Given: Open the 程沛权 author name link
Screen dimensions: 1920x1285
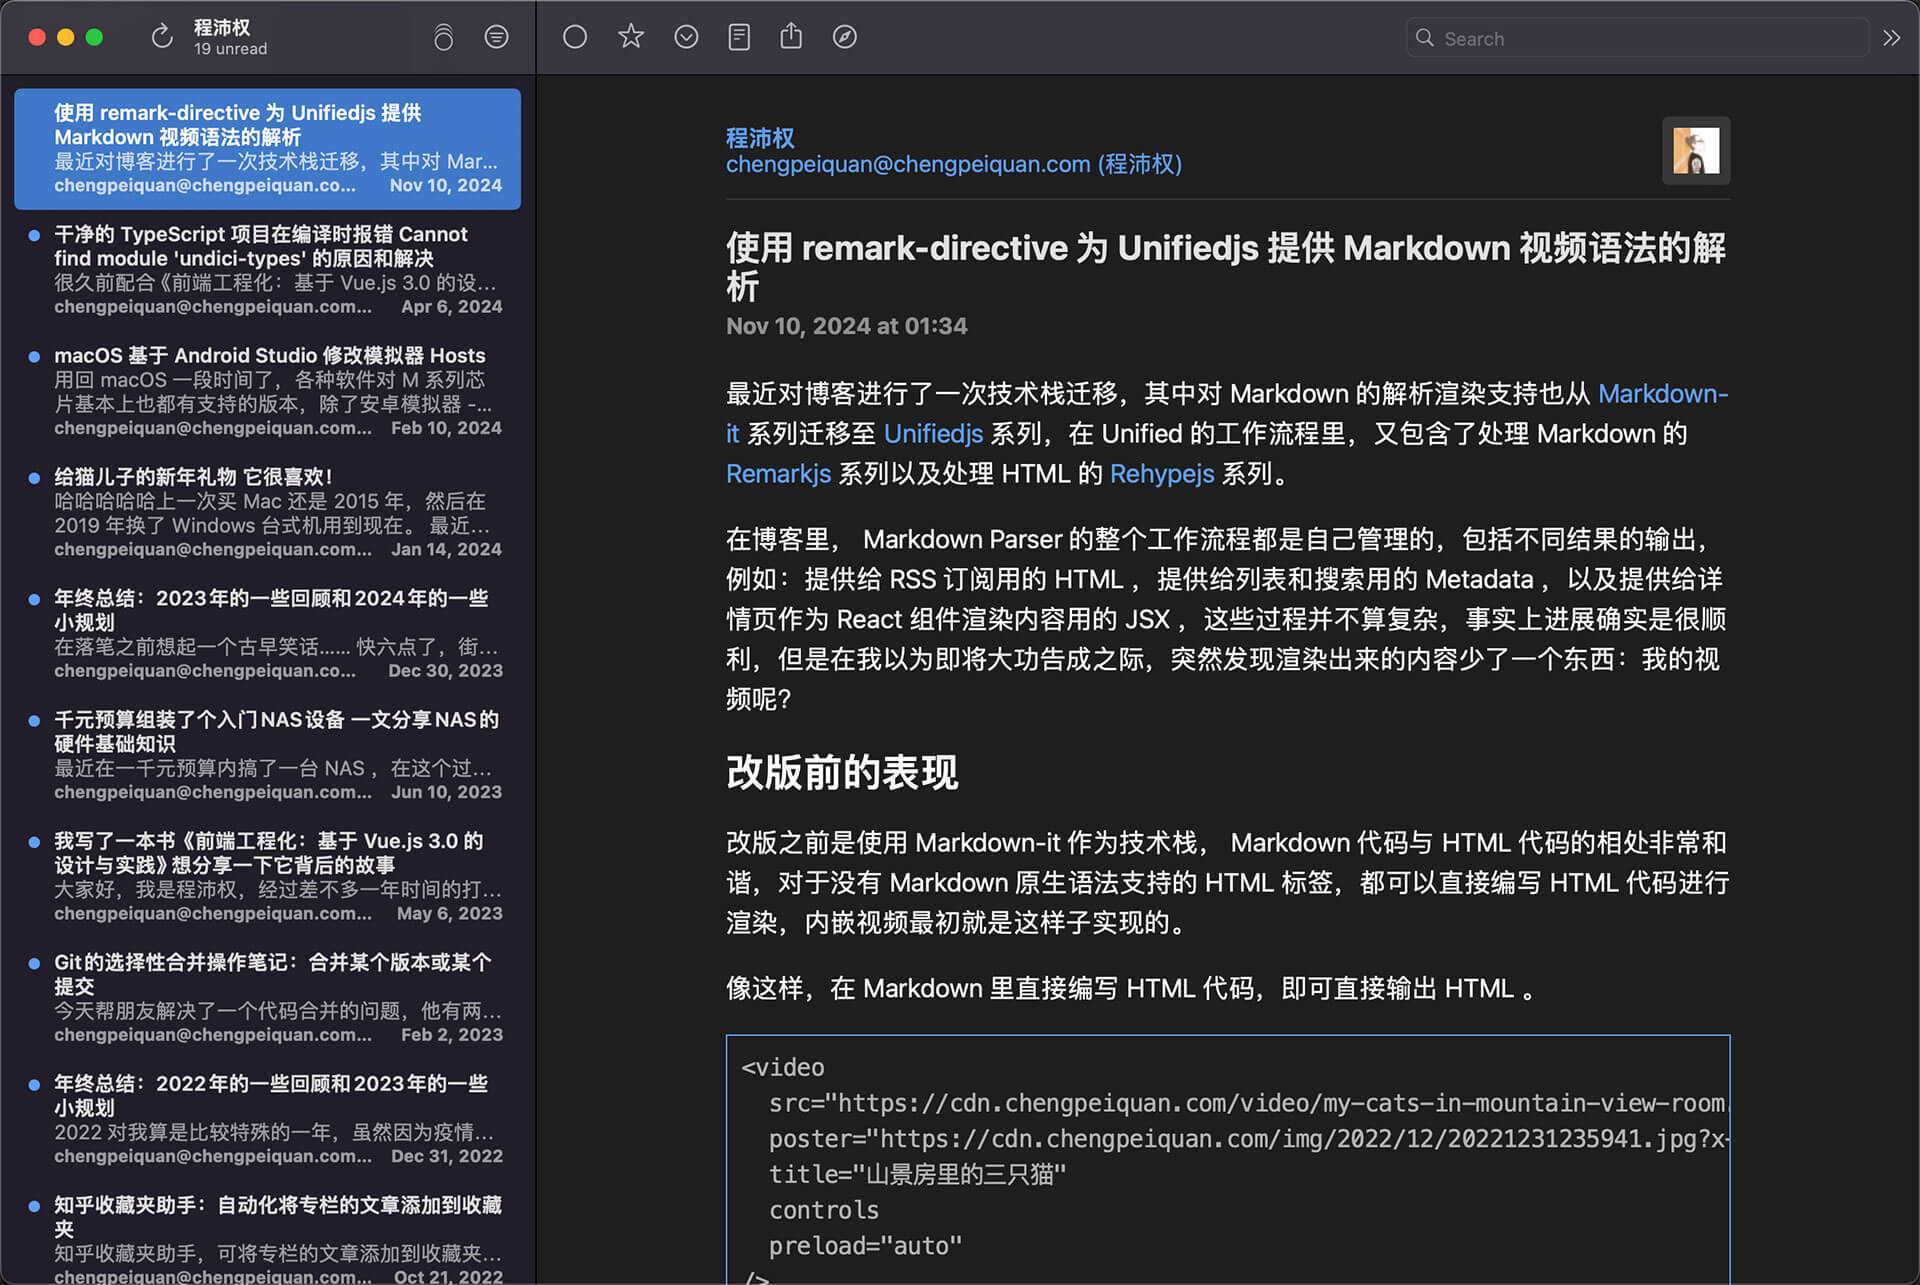Looking at the screenshot, I should click(x=760, y=138).
